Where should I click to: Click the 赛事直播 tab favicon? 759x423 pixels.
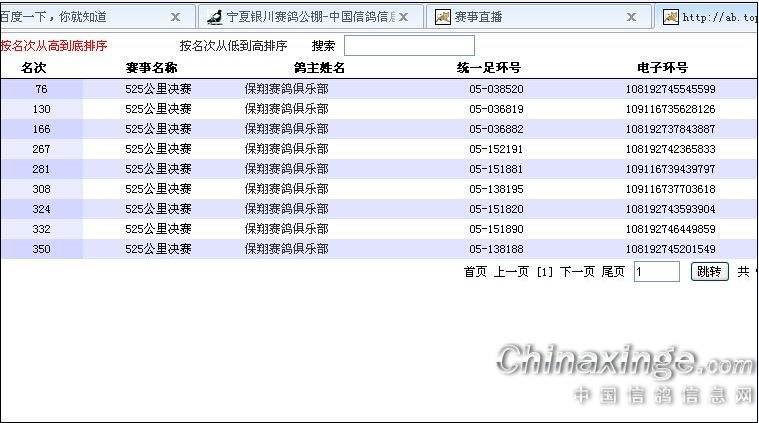tap(443, 17)
